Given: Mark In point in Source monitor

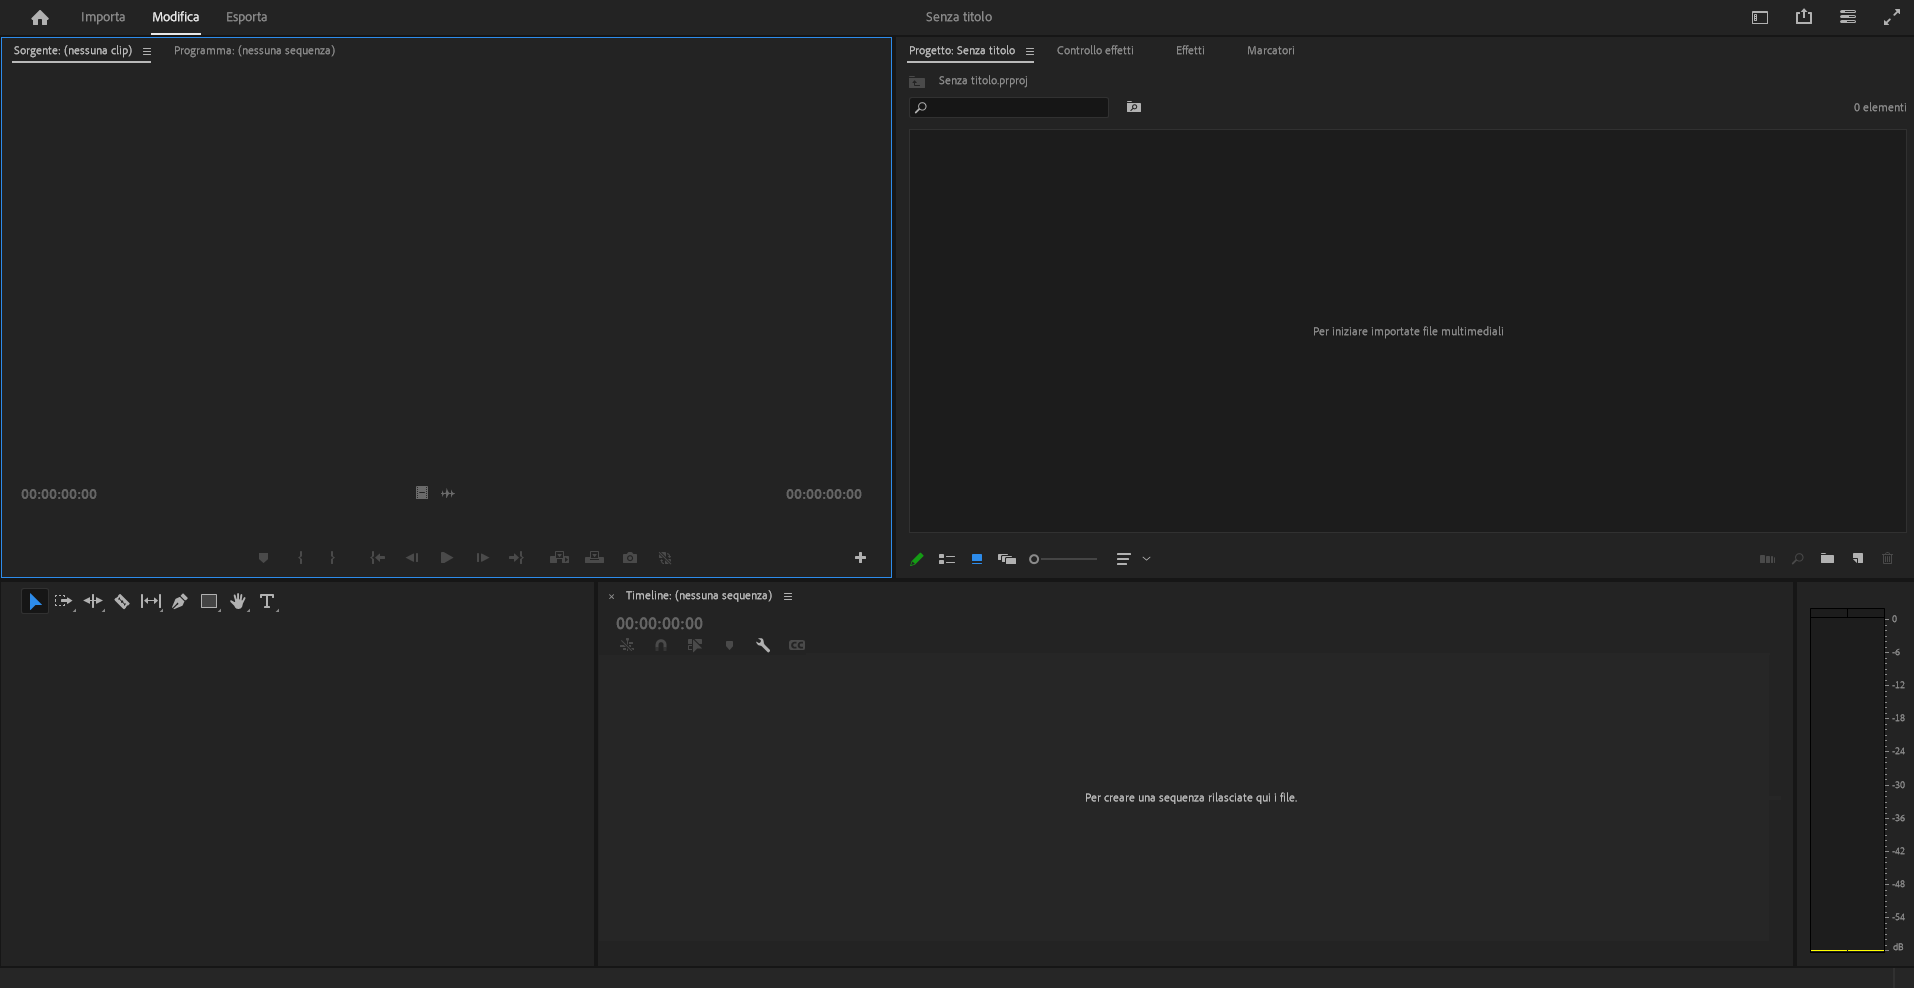Looking at the screenshot, I should [x=300, y=558].
